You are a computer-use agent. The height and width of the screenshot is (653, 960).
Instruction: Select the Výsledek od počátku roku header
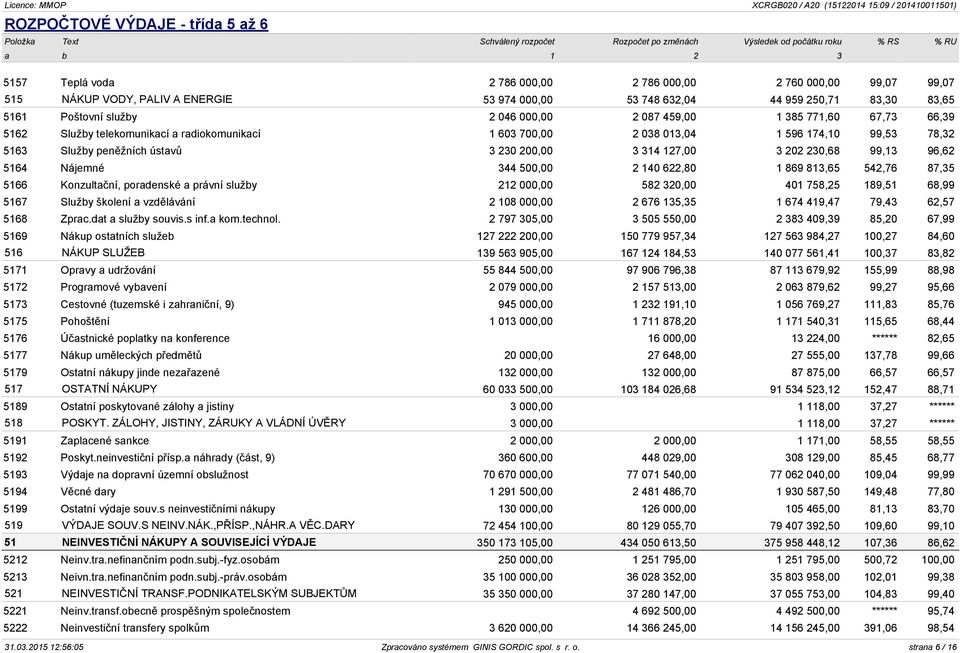792,42
